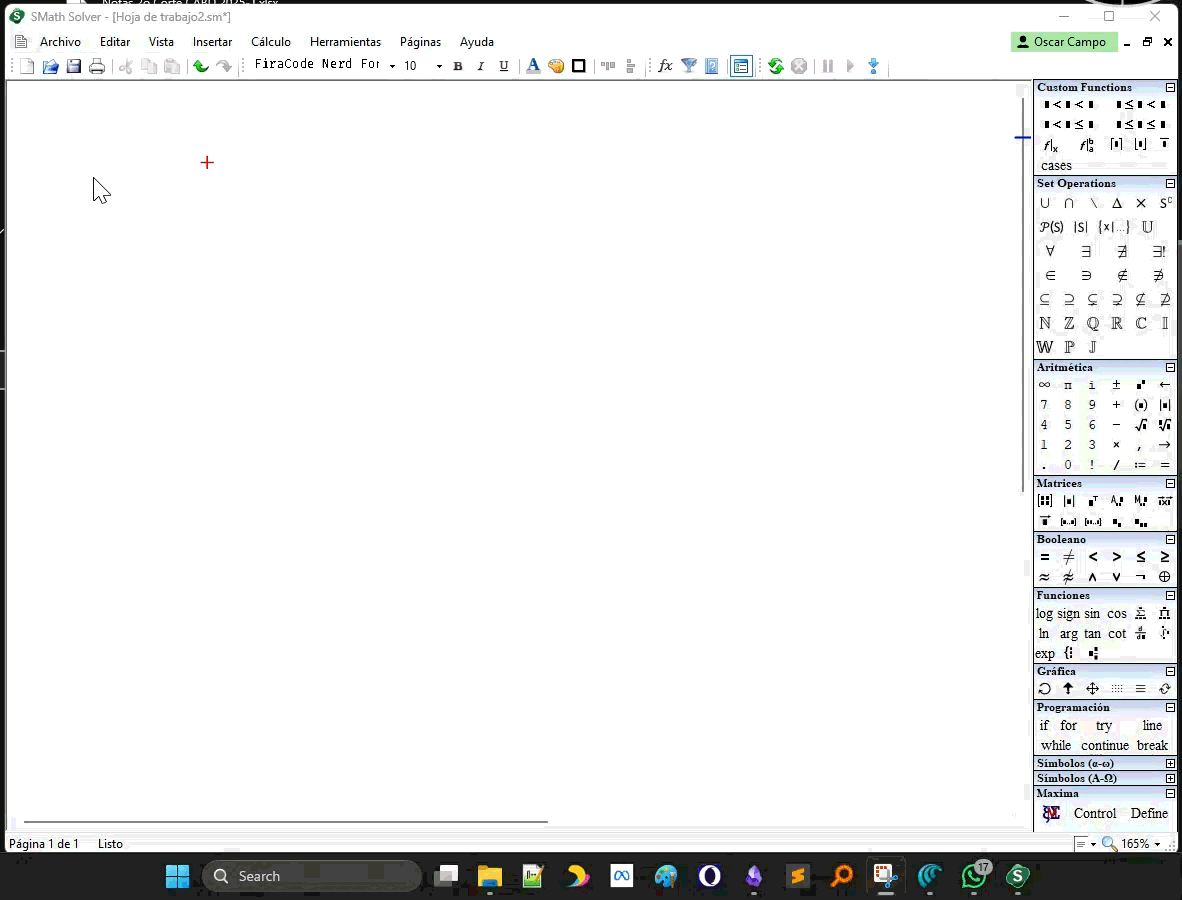Open the font name dropdown
Viewport: 1182px width, 900px height.
[392, 66]
